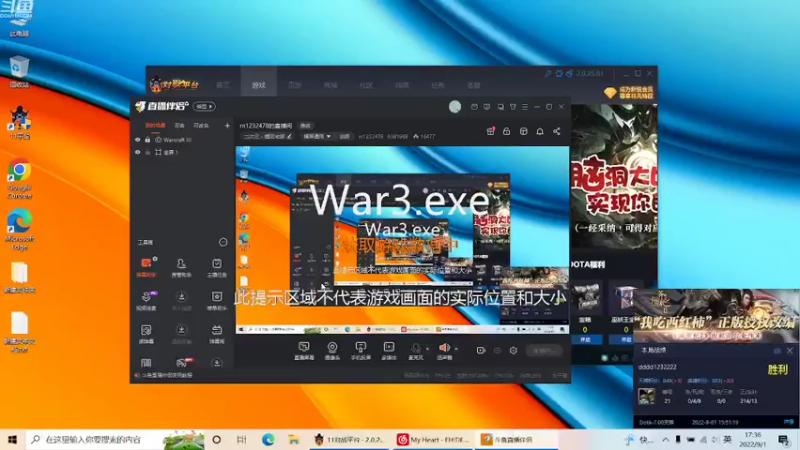Viewport: 800px width, 450px height.
Task: Switch to the first scene tab in red
Action: [x=155, y=126]
